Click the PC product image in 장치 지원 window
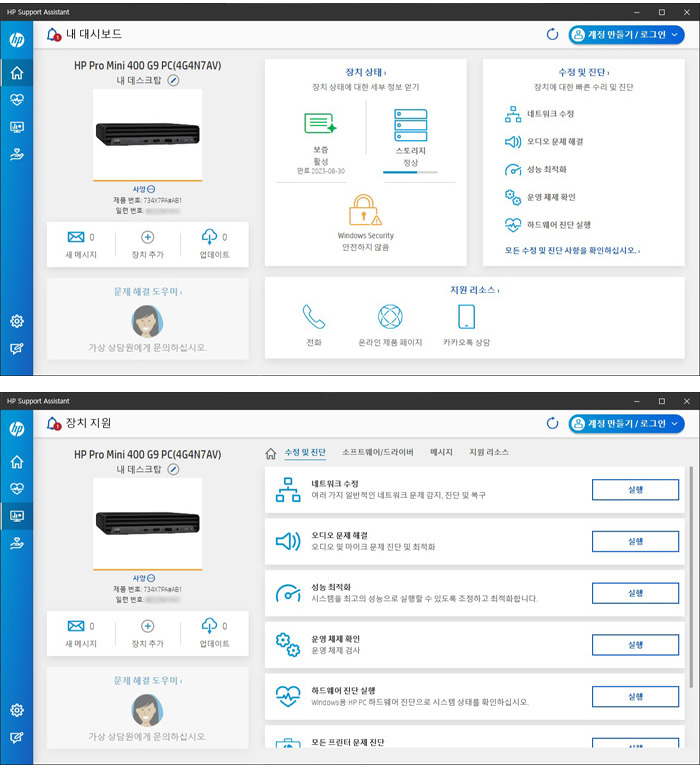Image resolution: width=700 pixels, height=769 pixels. pyautogui.click(x=148, y=523)
